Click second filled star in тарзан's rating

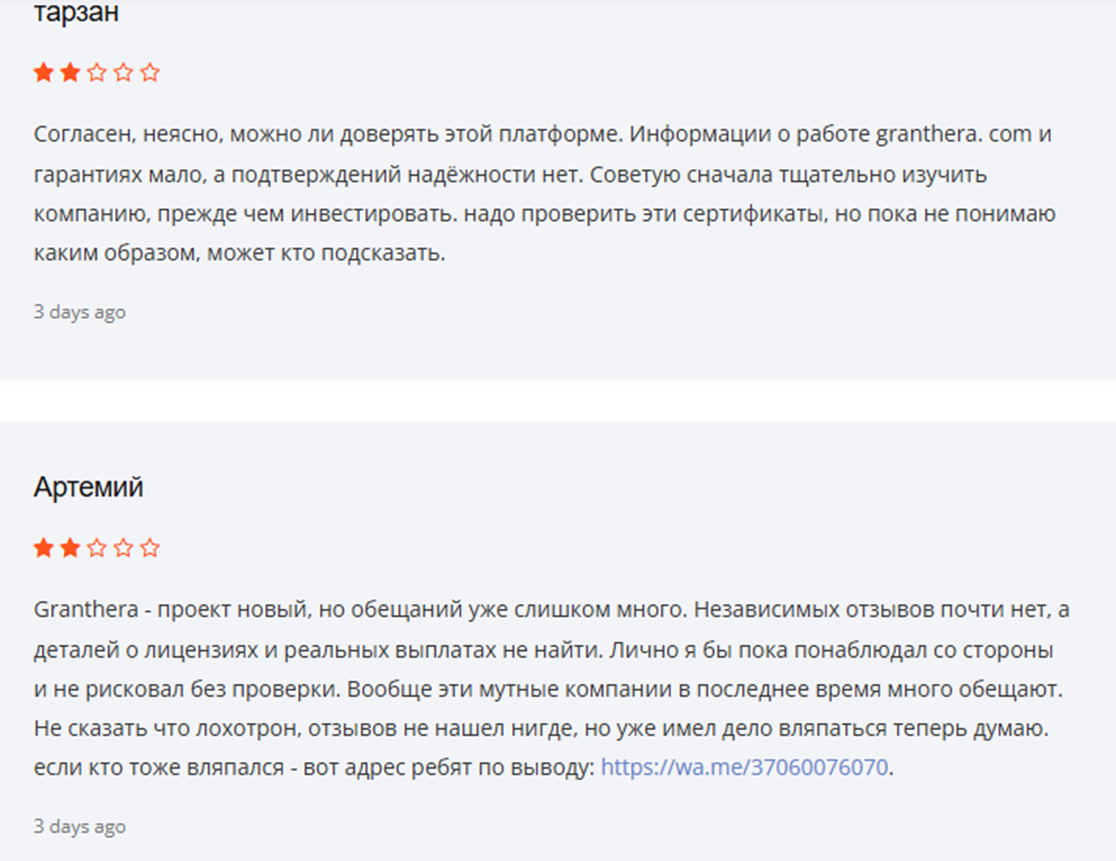click(x=70, y=72)
